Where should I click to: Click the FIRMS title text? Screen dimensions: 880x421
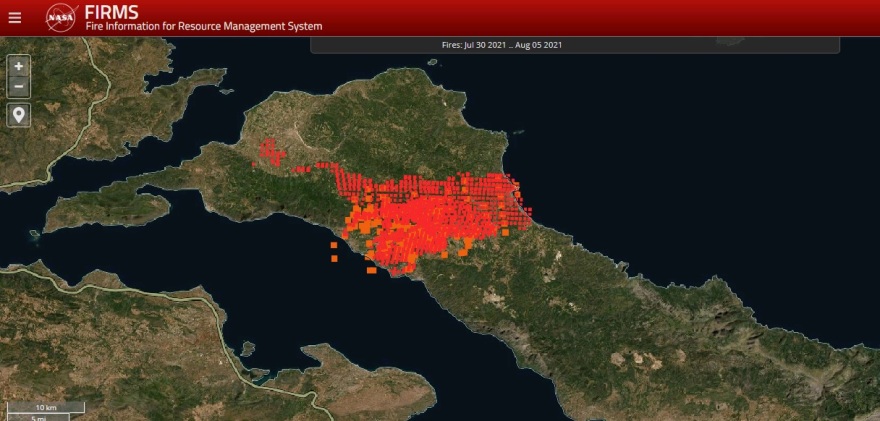coord(112,12)
